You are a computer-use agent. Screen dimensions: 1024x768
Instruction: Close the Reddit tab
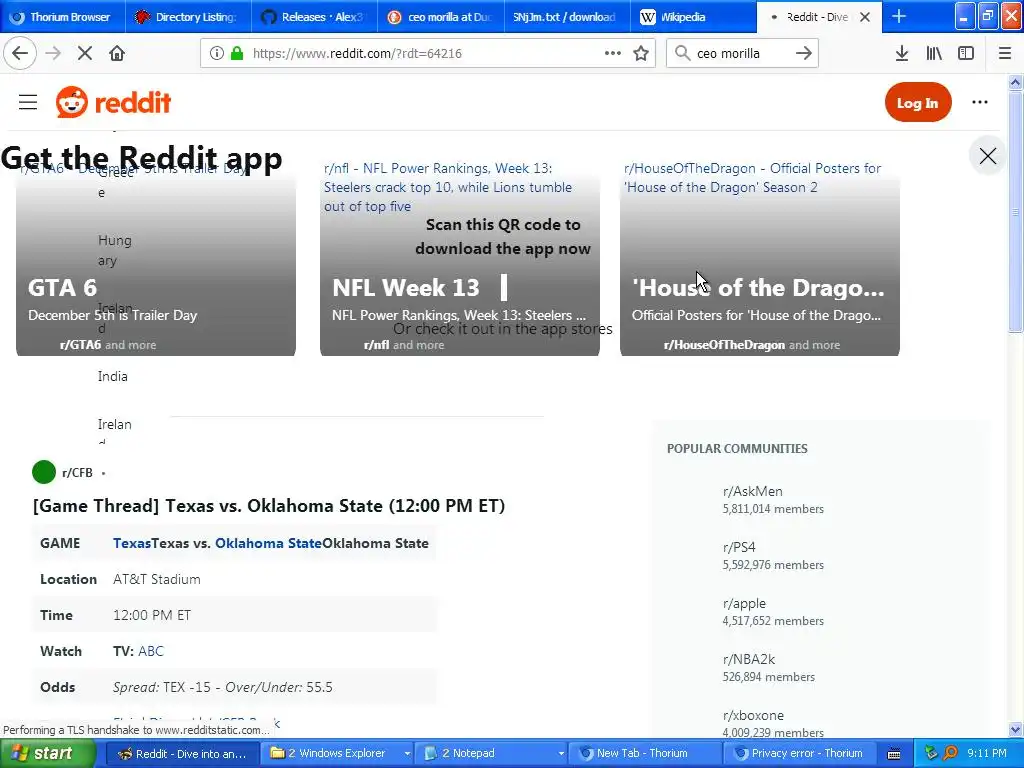pyautogui.click(x=865, y=17)
